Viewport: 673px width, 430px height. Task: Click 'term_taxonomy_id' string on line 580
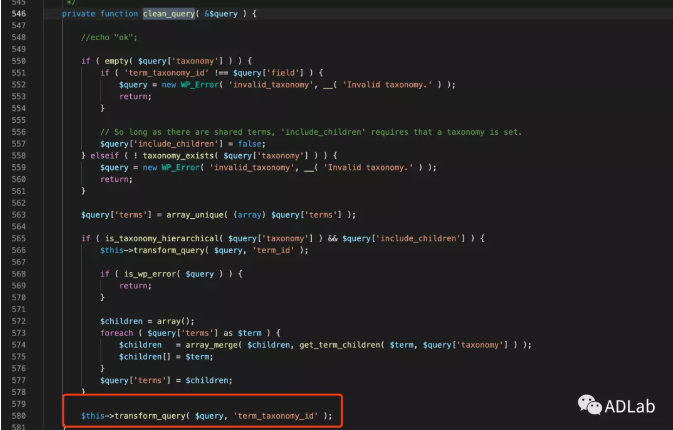point(275,414)
